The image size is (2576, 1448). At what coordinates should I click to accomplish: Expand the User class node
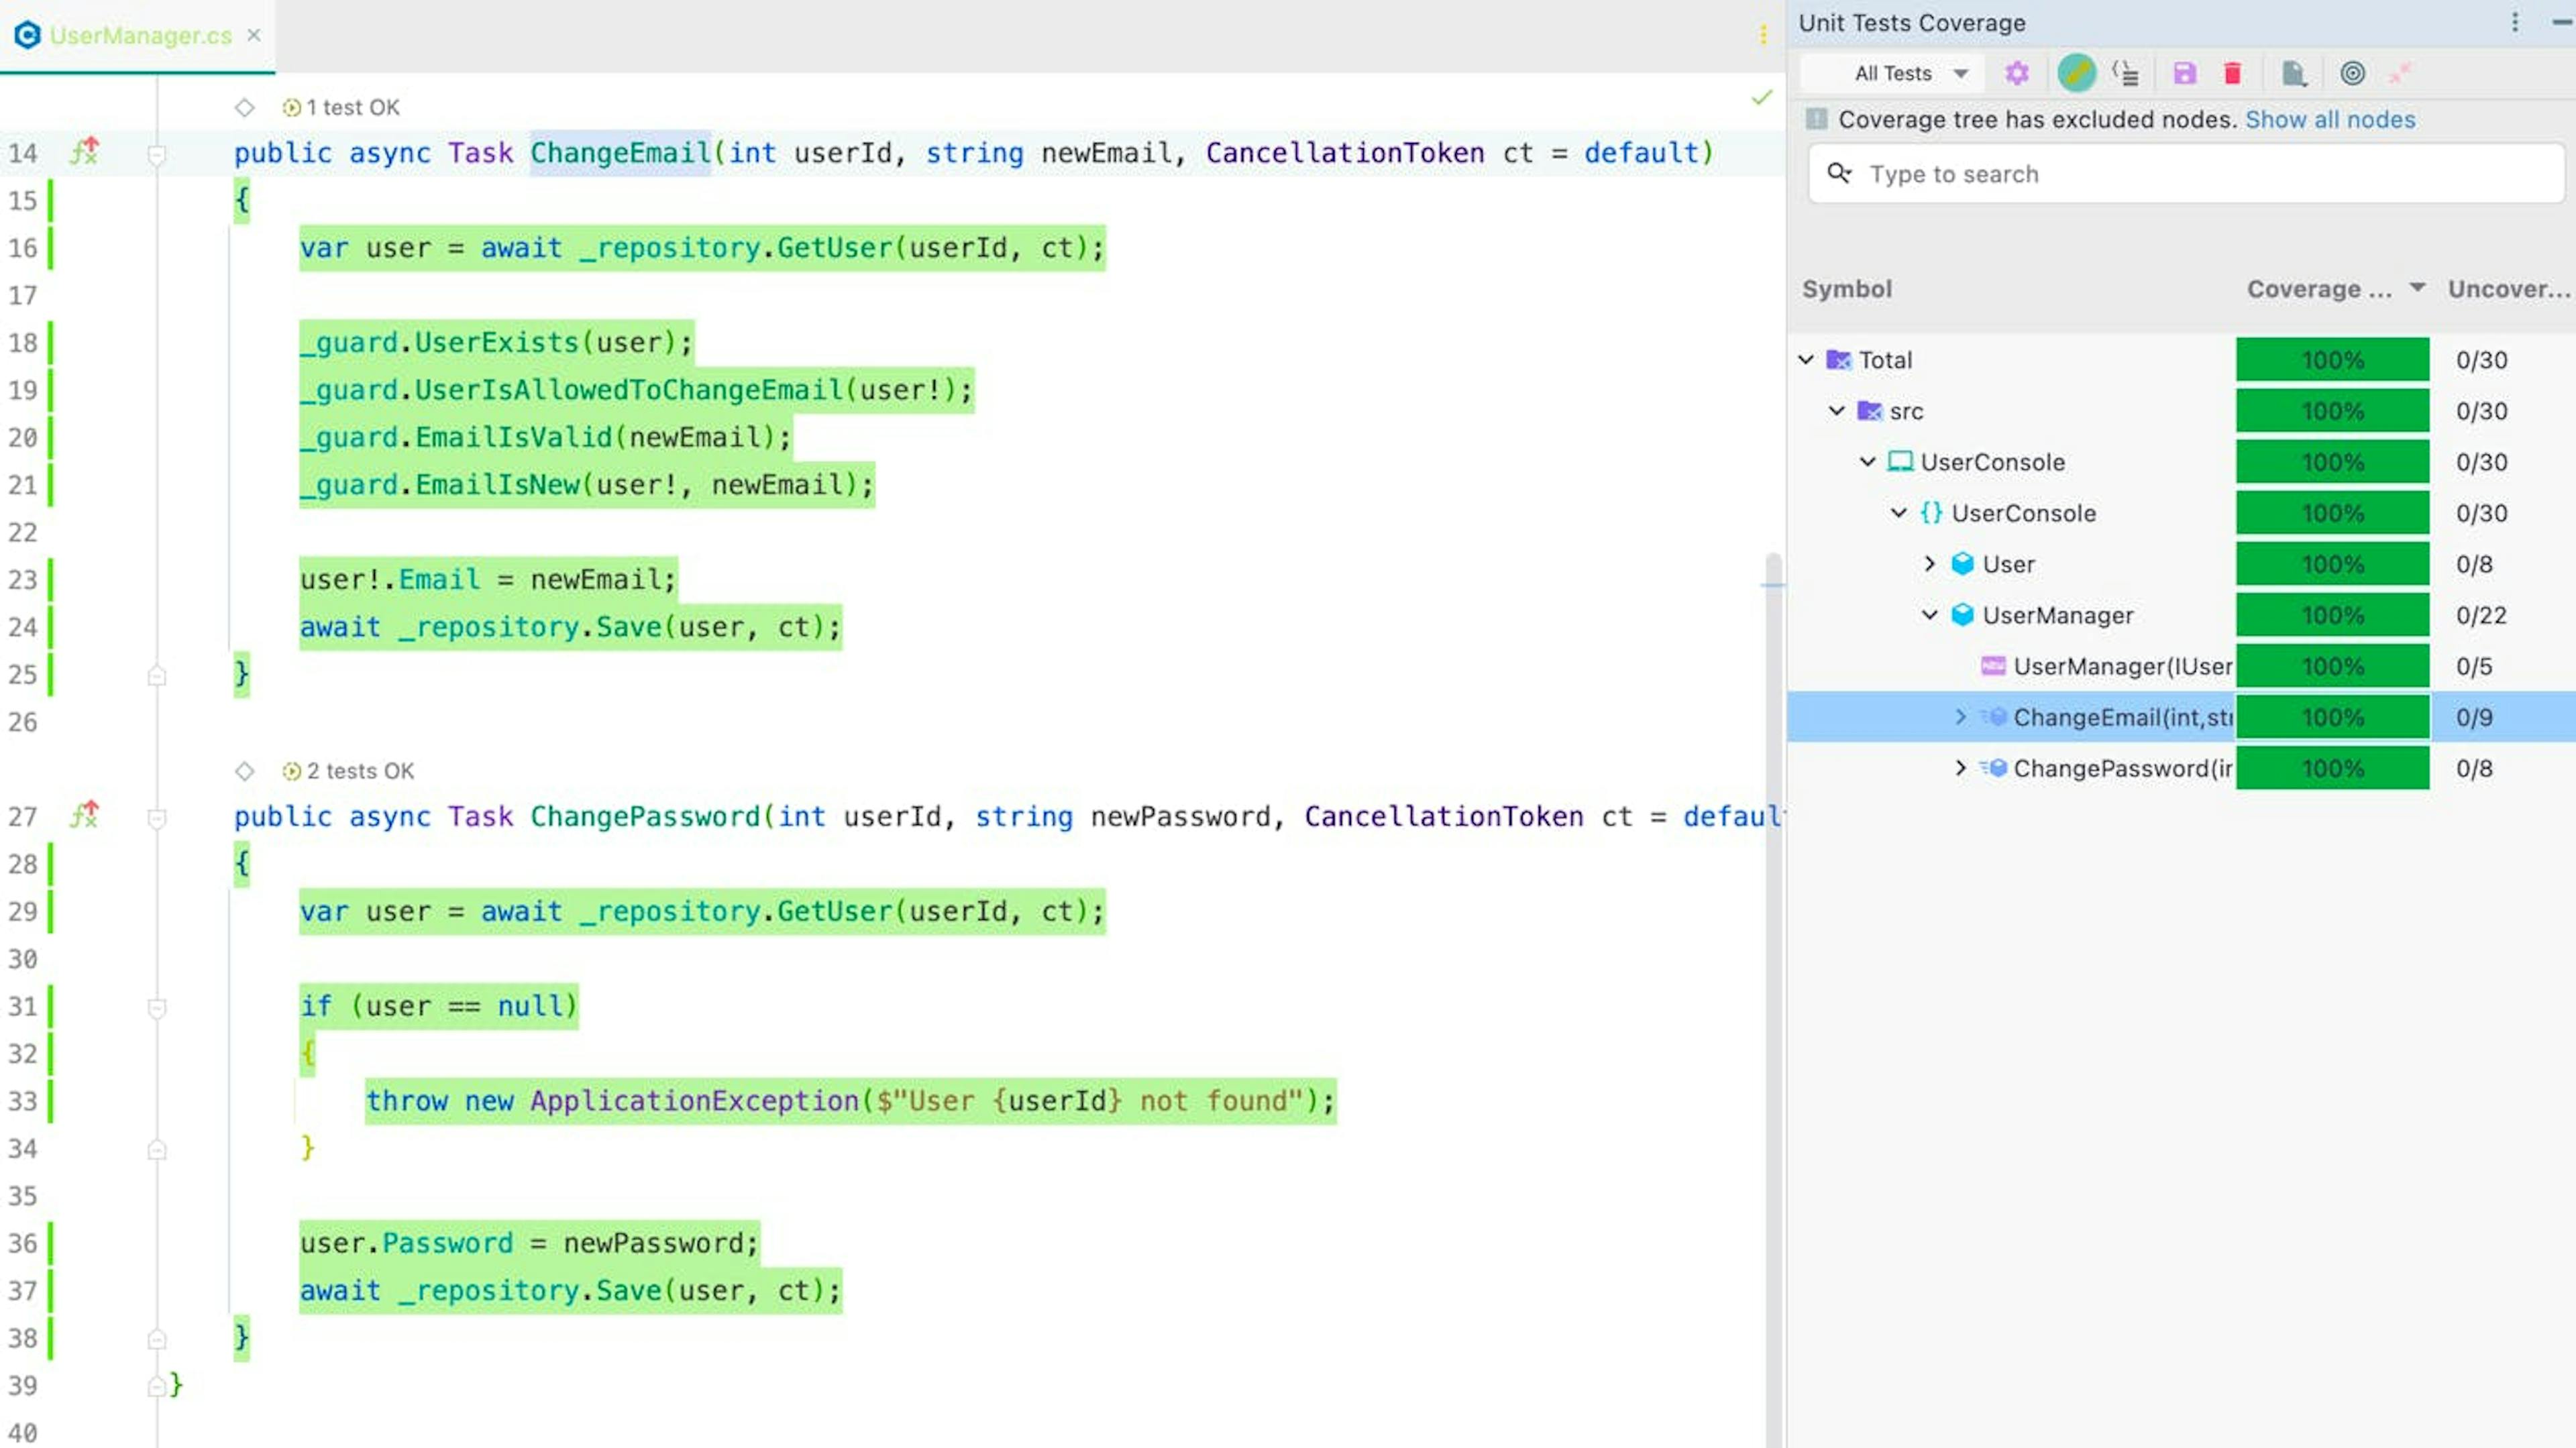tap(1929, 564)
